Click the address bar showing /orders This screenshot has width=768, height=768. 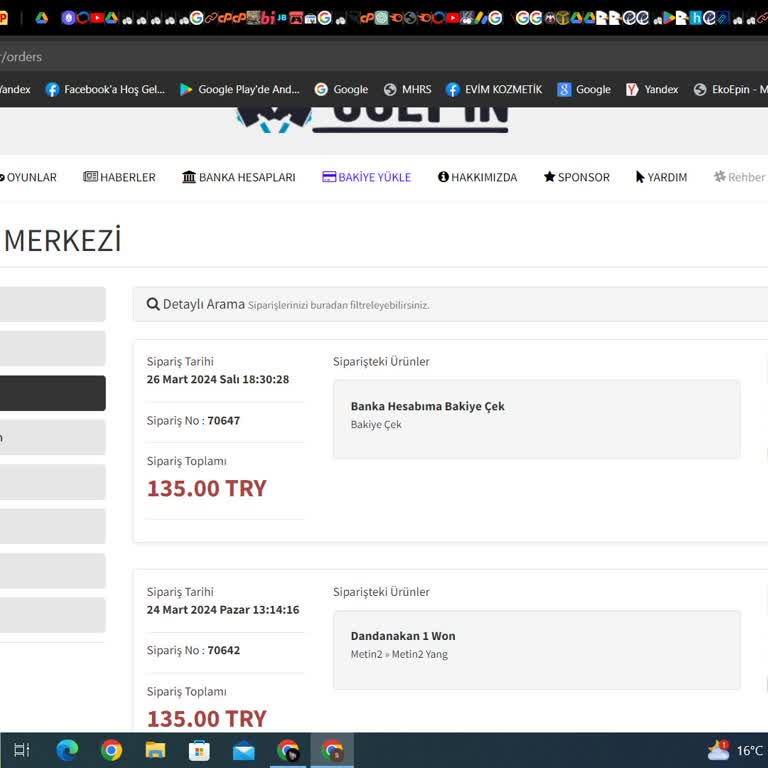coord(384,56)
